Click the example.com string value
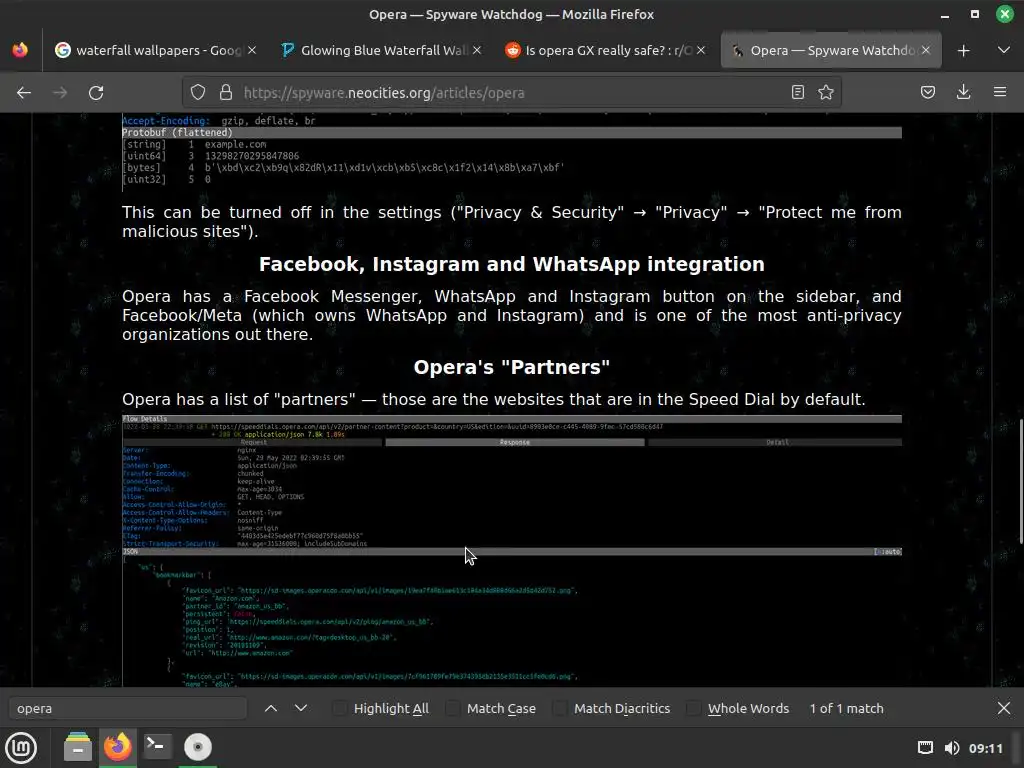Viewport: 1024px width, 768px height. click(x=235, y=144)
